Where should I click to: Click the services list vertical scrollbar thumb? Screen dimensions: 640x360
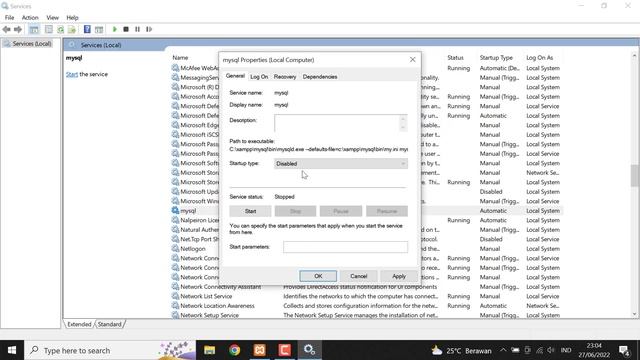pos(634,176)
